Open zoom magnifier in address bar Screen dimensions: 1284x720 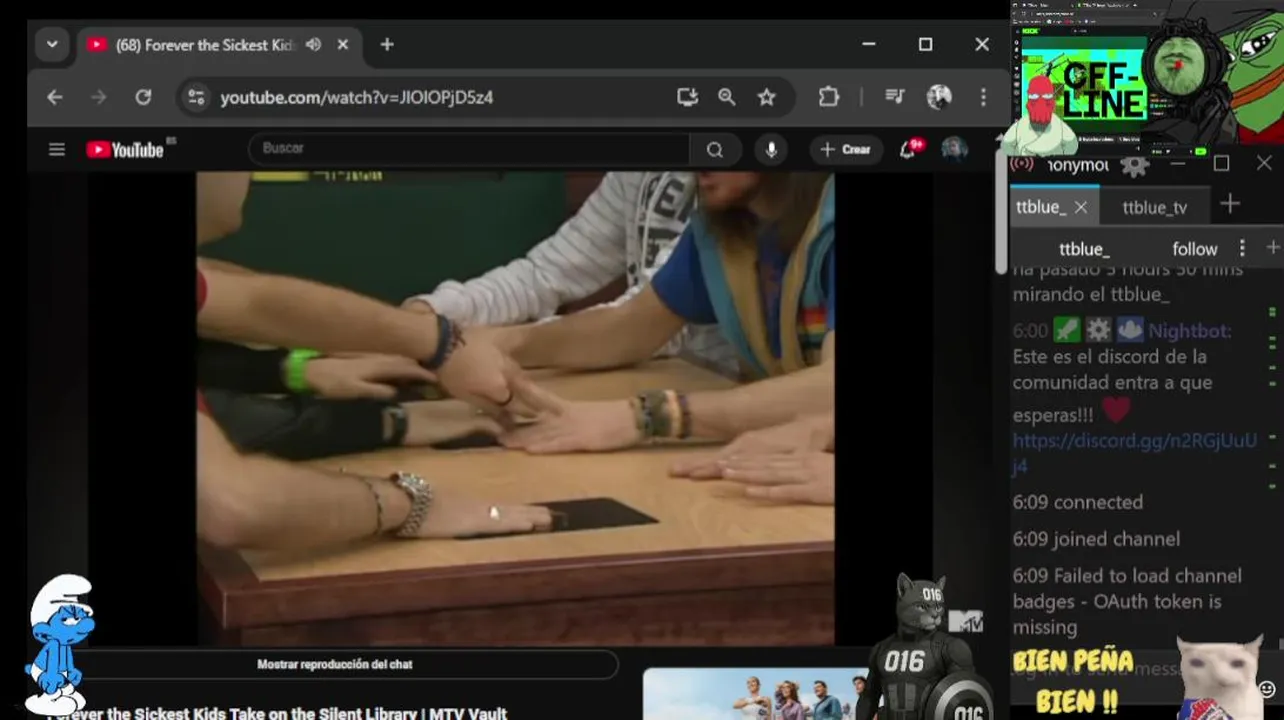coord(727,97)
